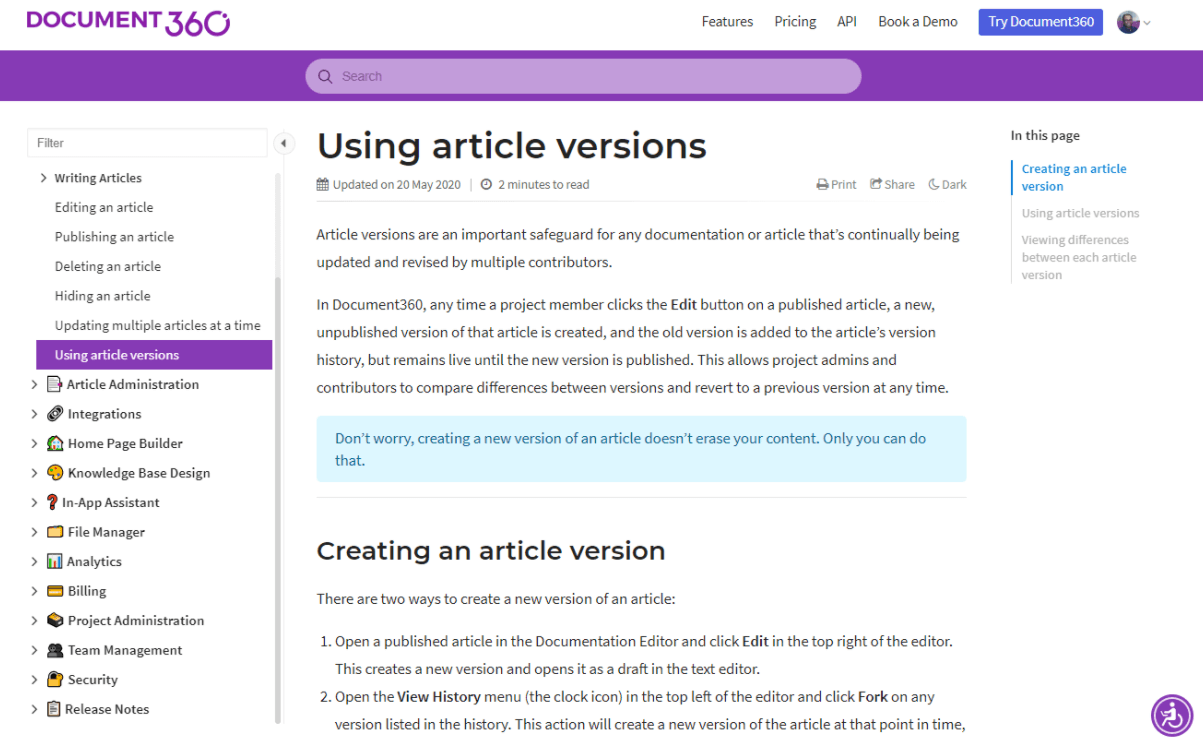This screenshot has width=1203, height=742.
Task: Open Deleting an article
Action: [108, 266]
